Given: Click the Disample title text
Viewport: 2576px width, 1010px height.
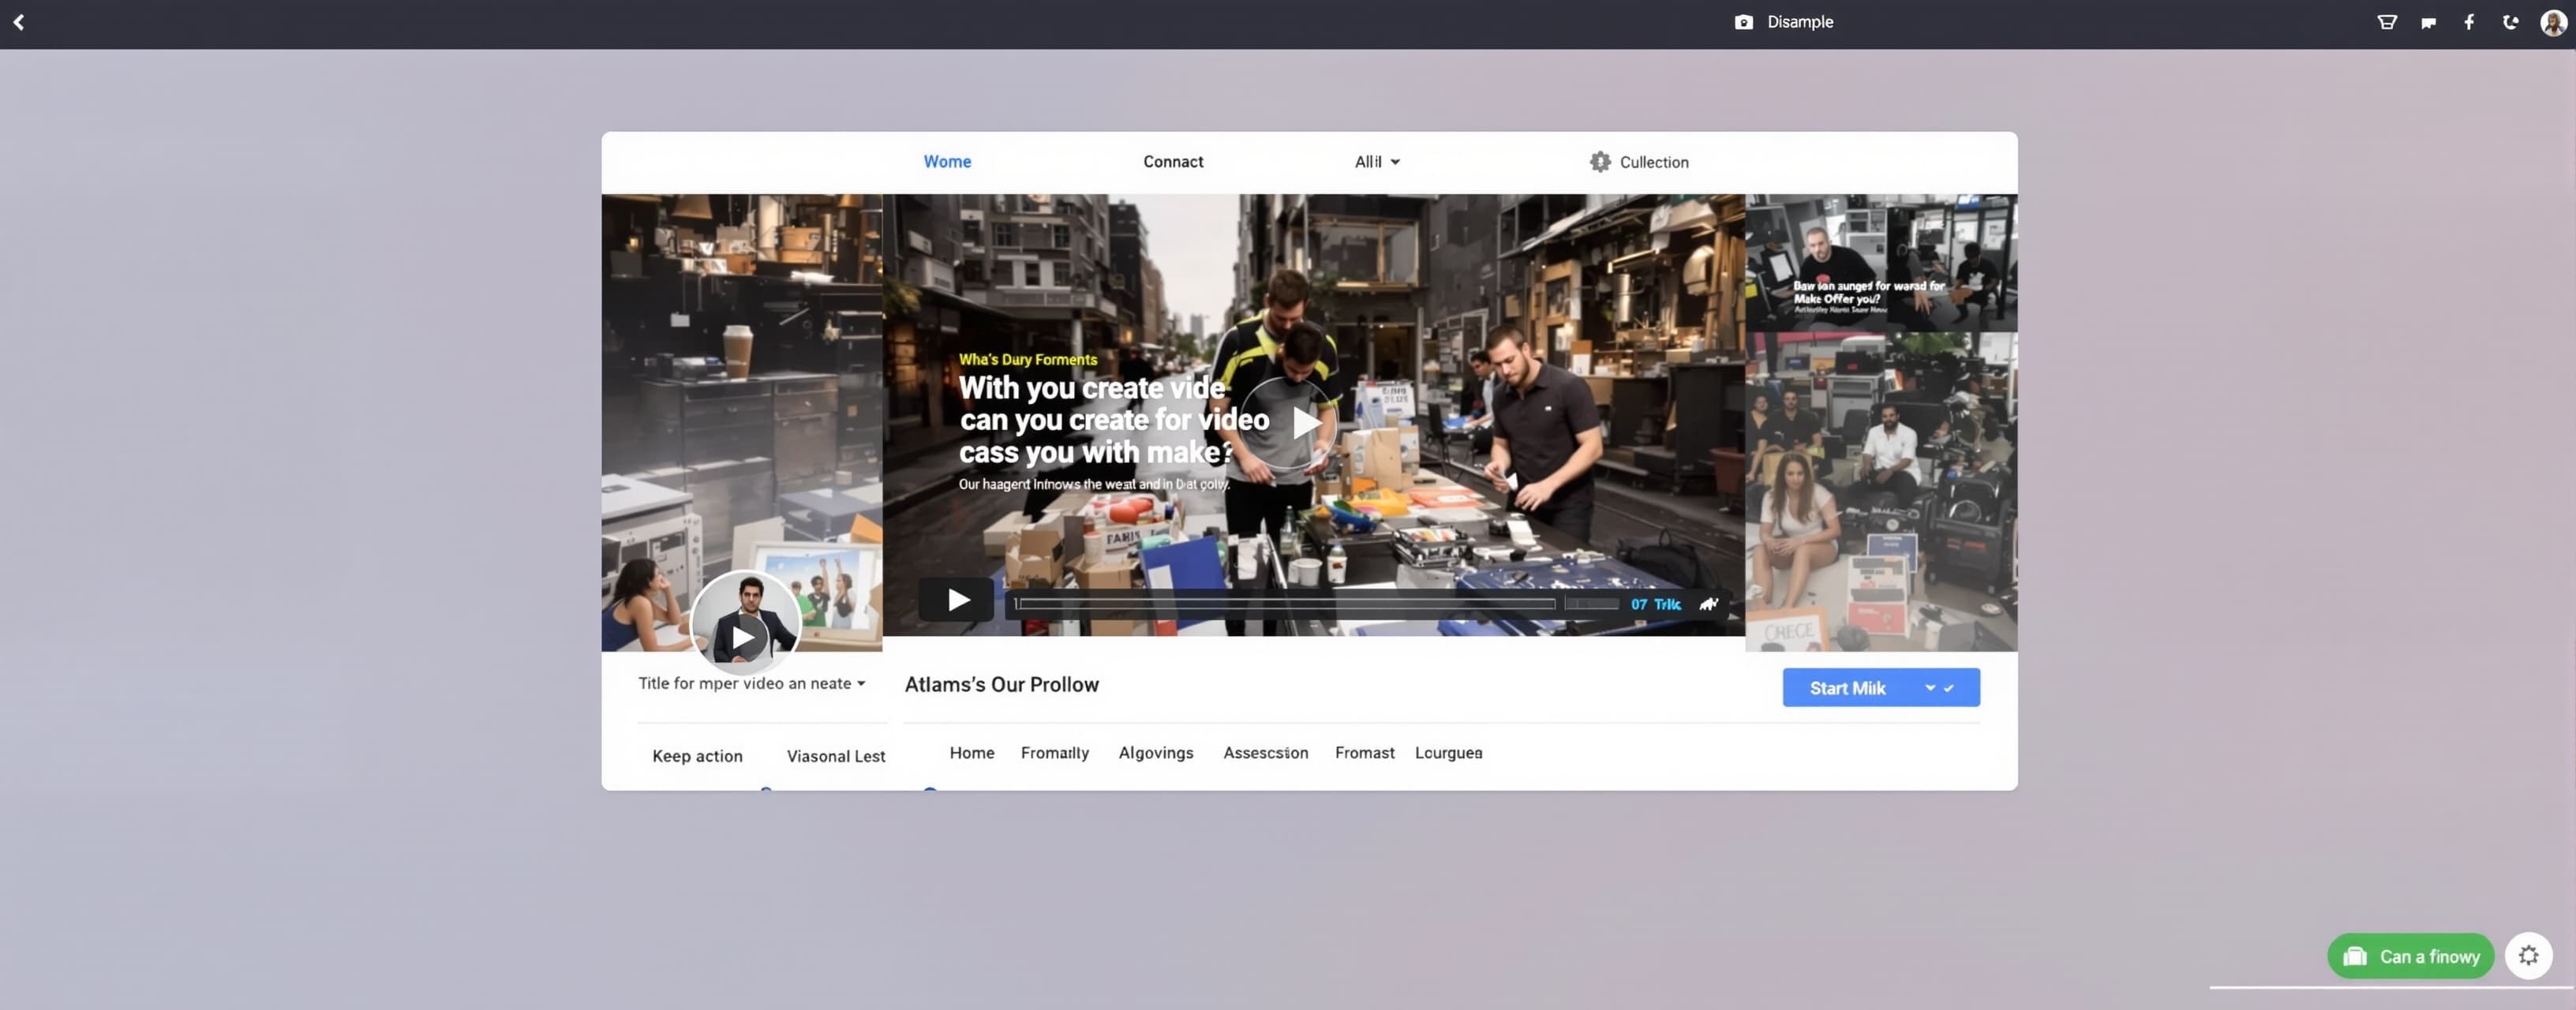Looking at the screenshot, I should click(1799, 22).
